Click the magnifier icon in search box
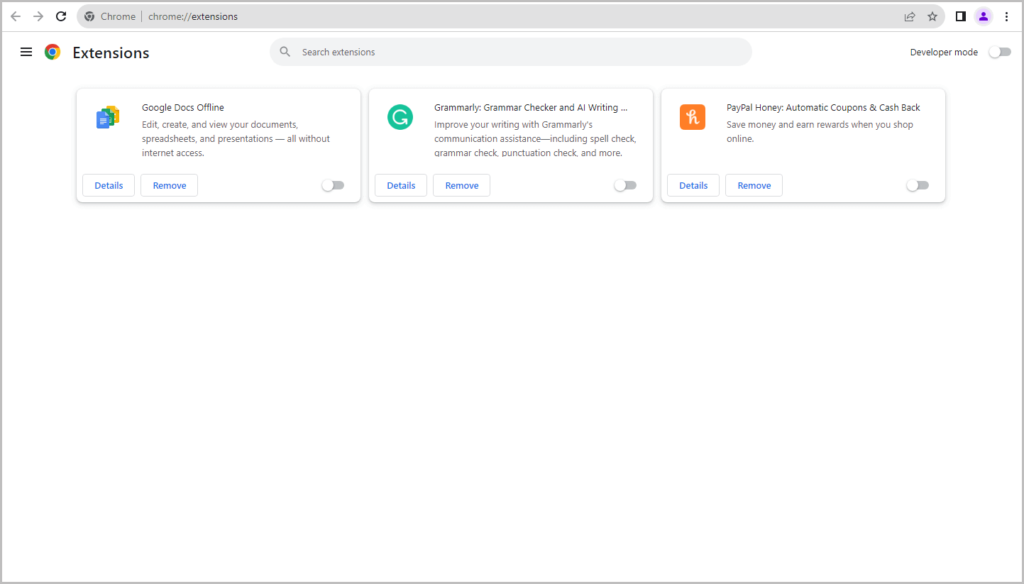 point(285,52)
